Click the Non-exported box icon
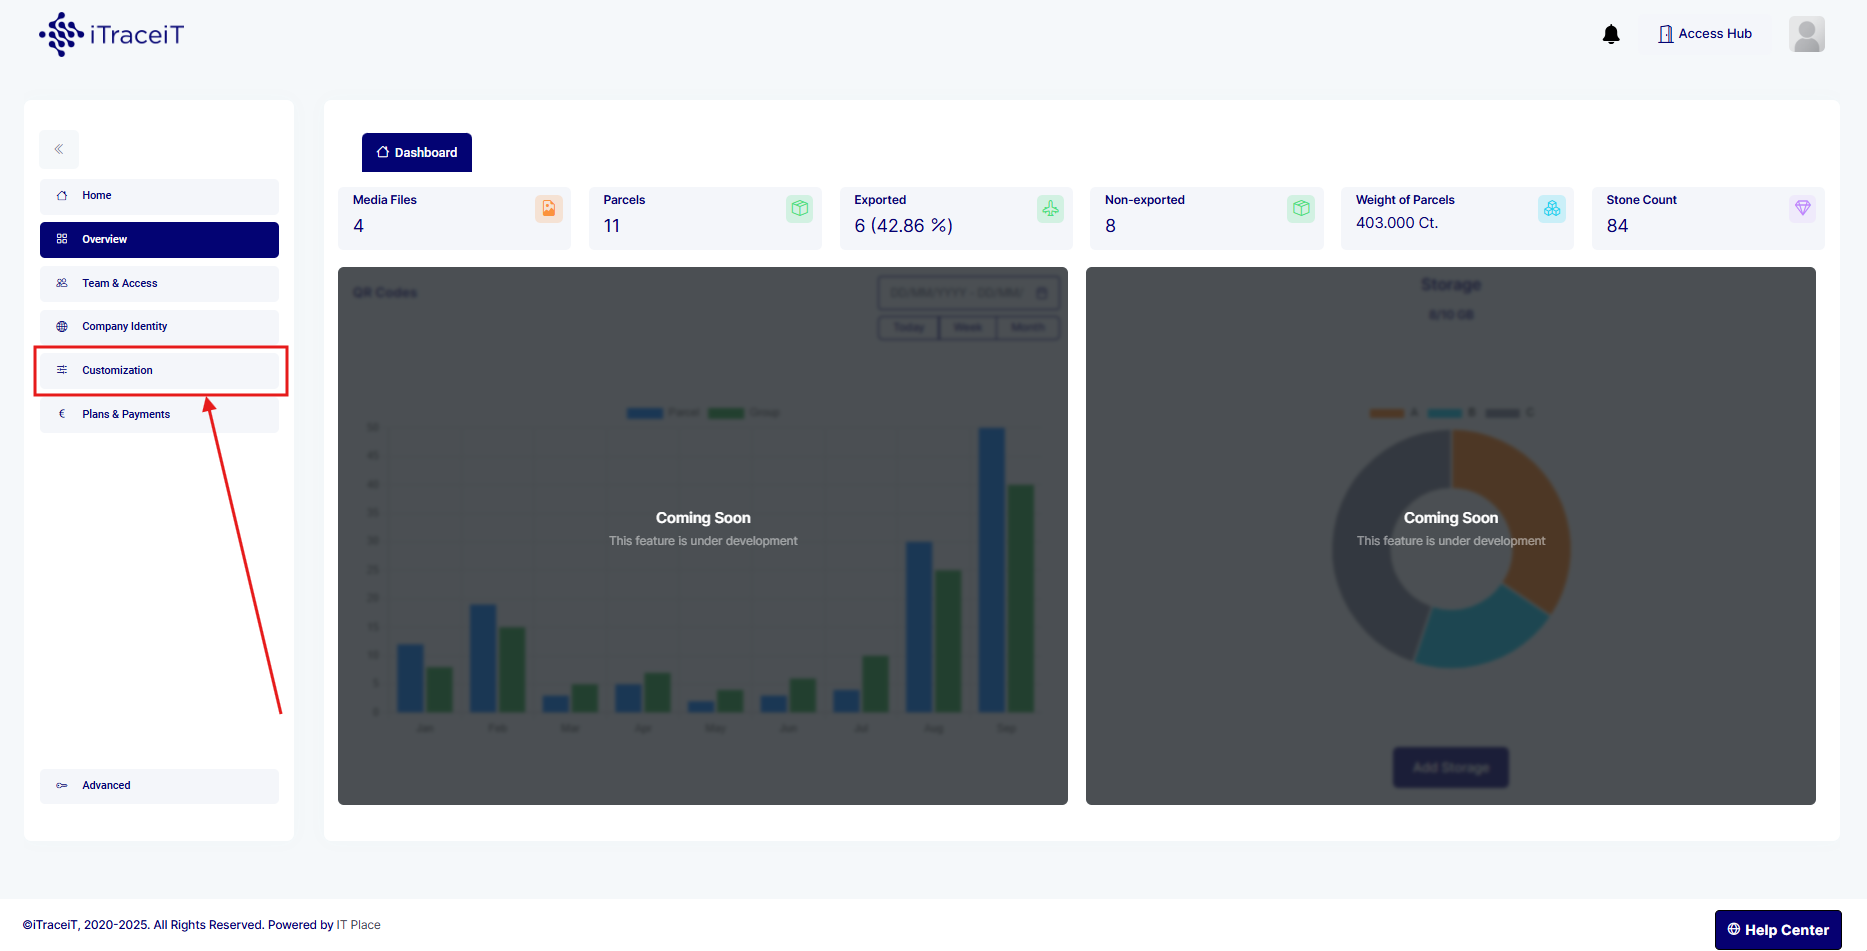Image resolution: width=1867 pixels, height=951 pixels. click(x=1300, y=208)
